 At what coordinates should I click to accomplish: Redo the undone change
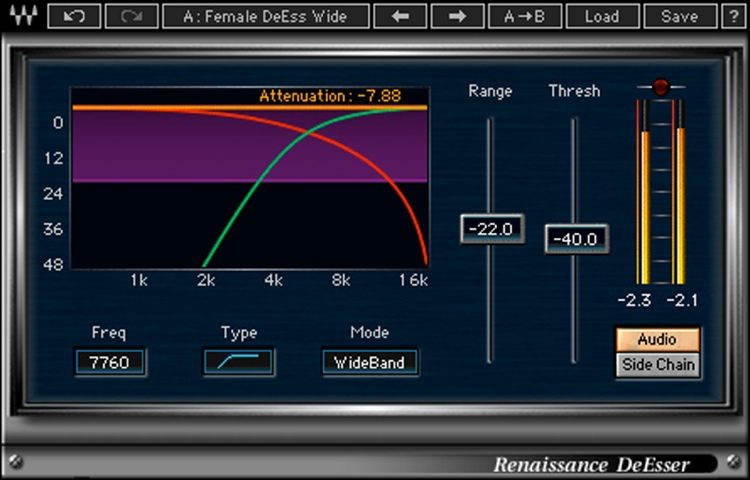tap(132, 17)
